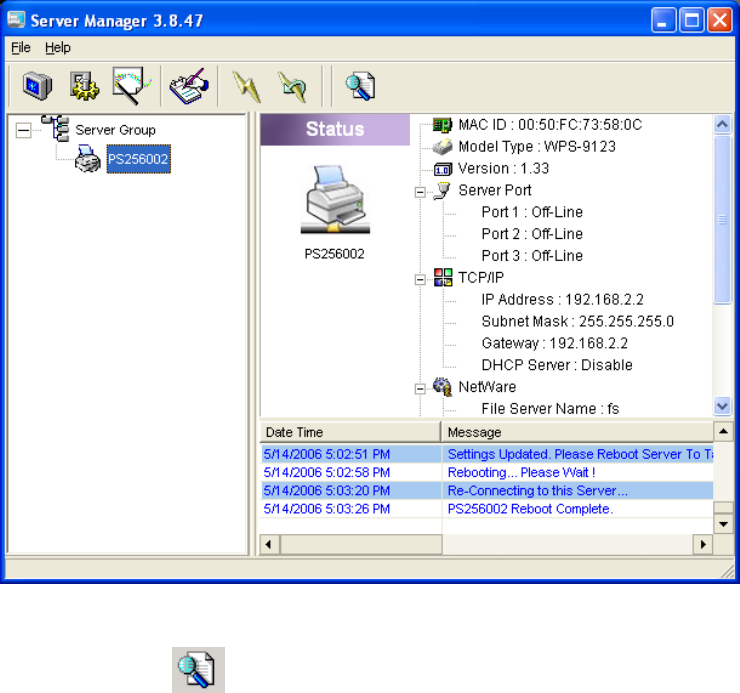Open the Help menu

coord(58,47)
